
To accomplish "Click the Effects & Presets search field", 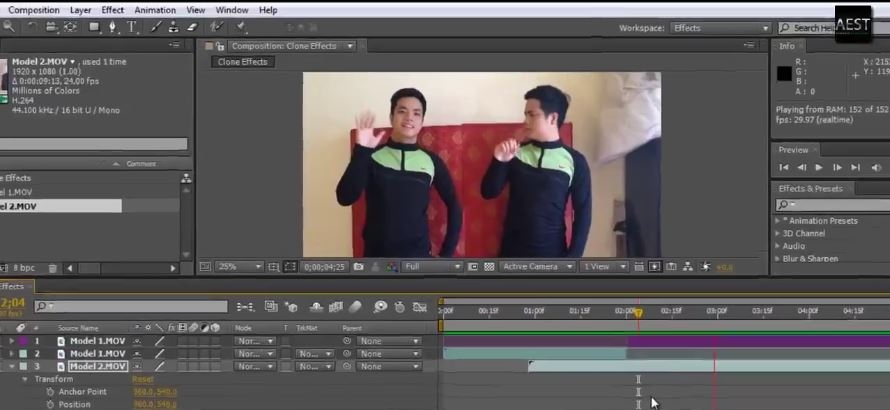I will (833, 204).
